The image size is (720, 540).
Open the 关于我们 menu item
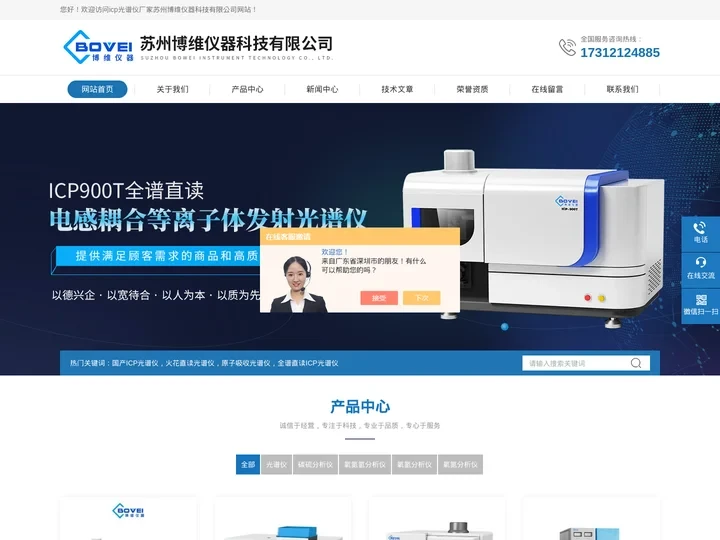tap(172, 89)
